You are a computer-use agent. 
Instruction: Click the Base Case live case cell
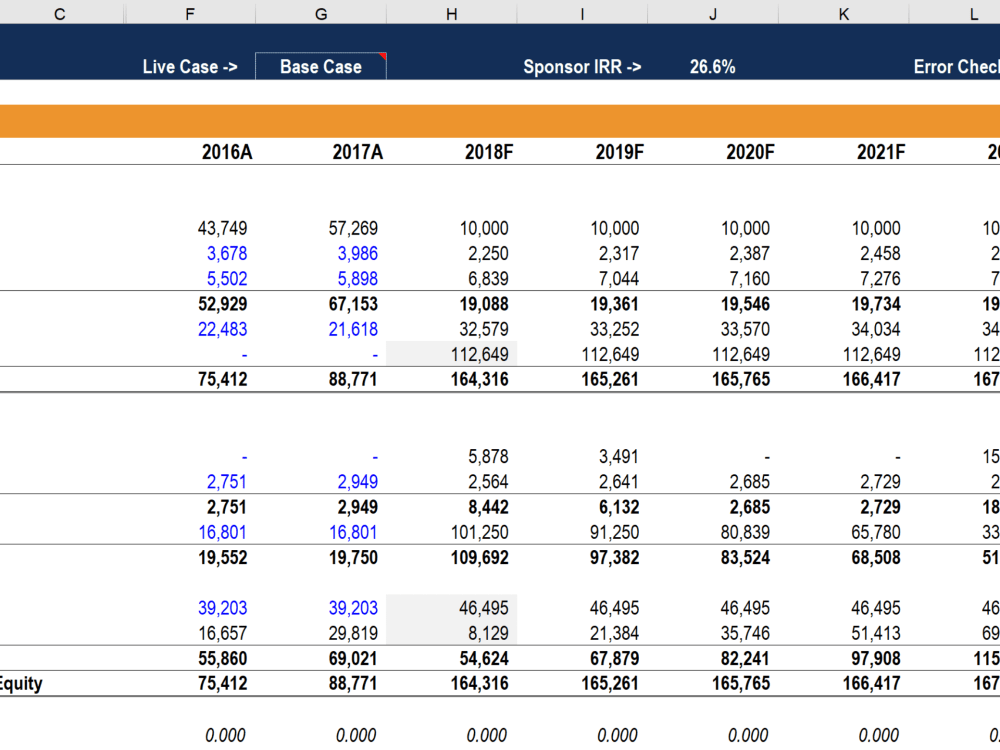coord(321,66)
